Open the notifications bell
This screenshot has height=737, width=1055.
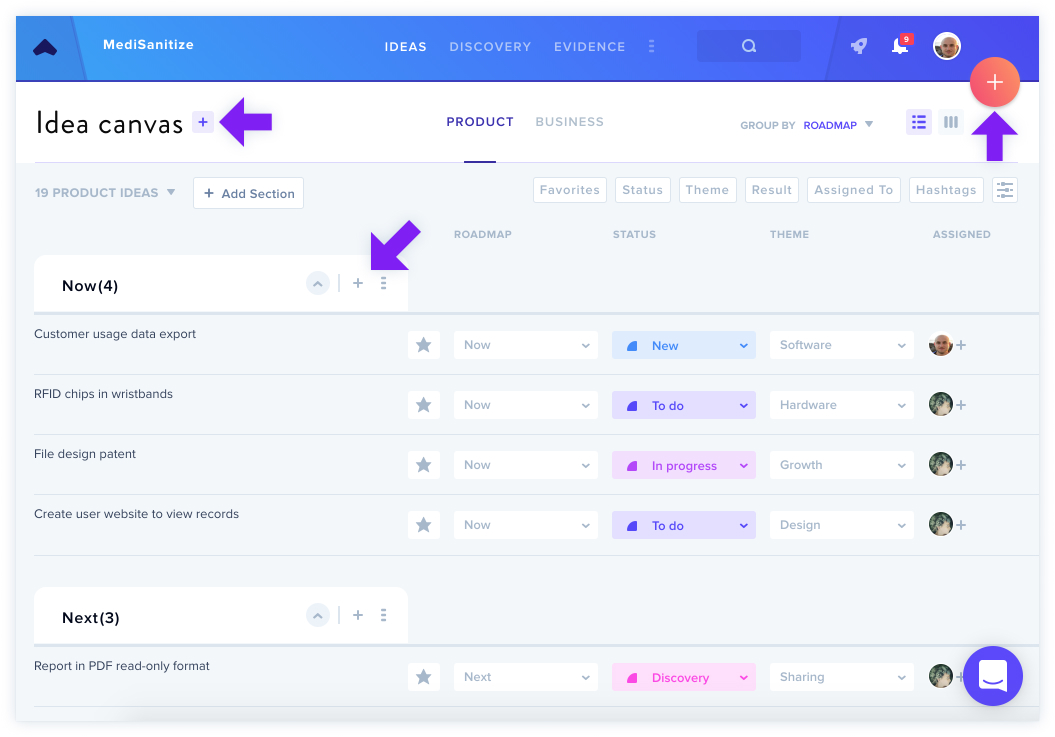pos(901,45)
